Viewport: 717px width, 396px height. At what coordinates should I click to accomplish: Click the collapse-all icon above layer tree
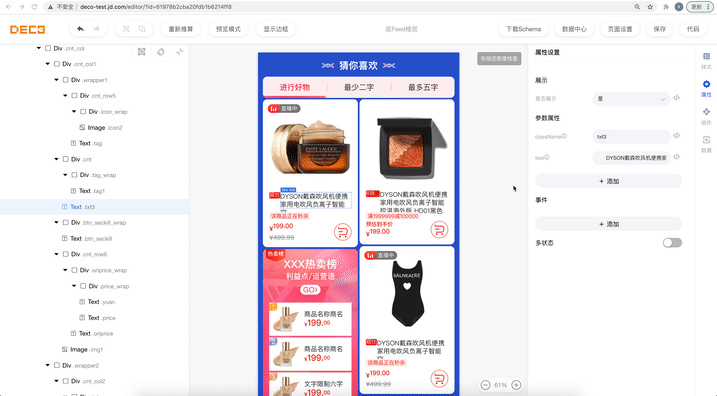click(179, 52)
